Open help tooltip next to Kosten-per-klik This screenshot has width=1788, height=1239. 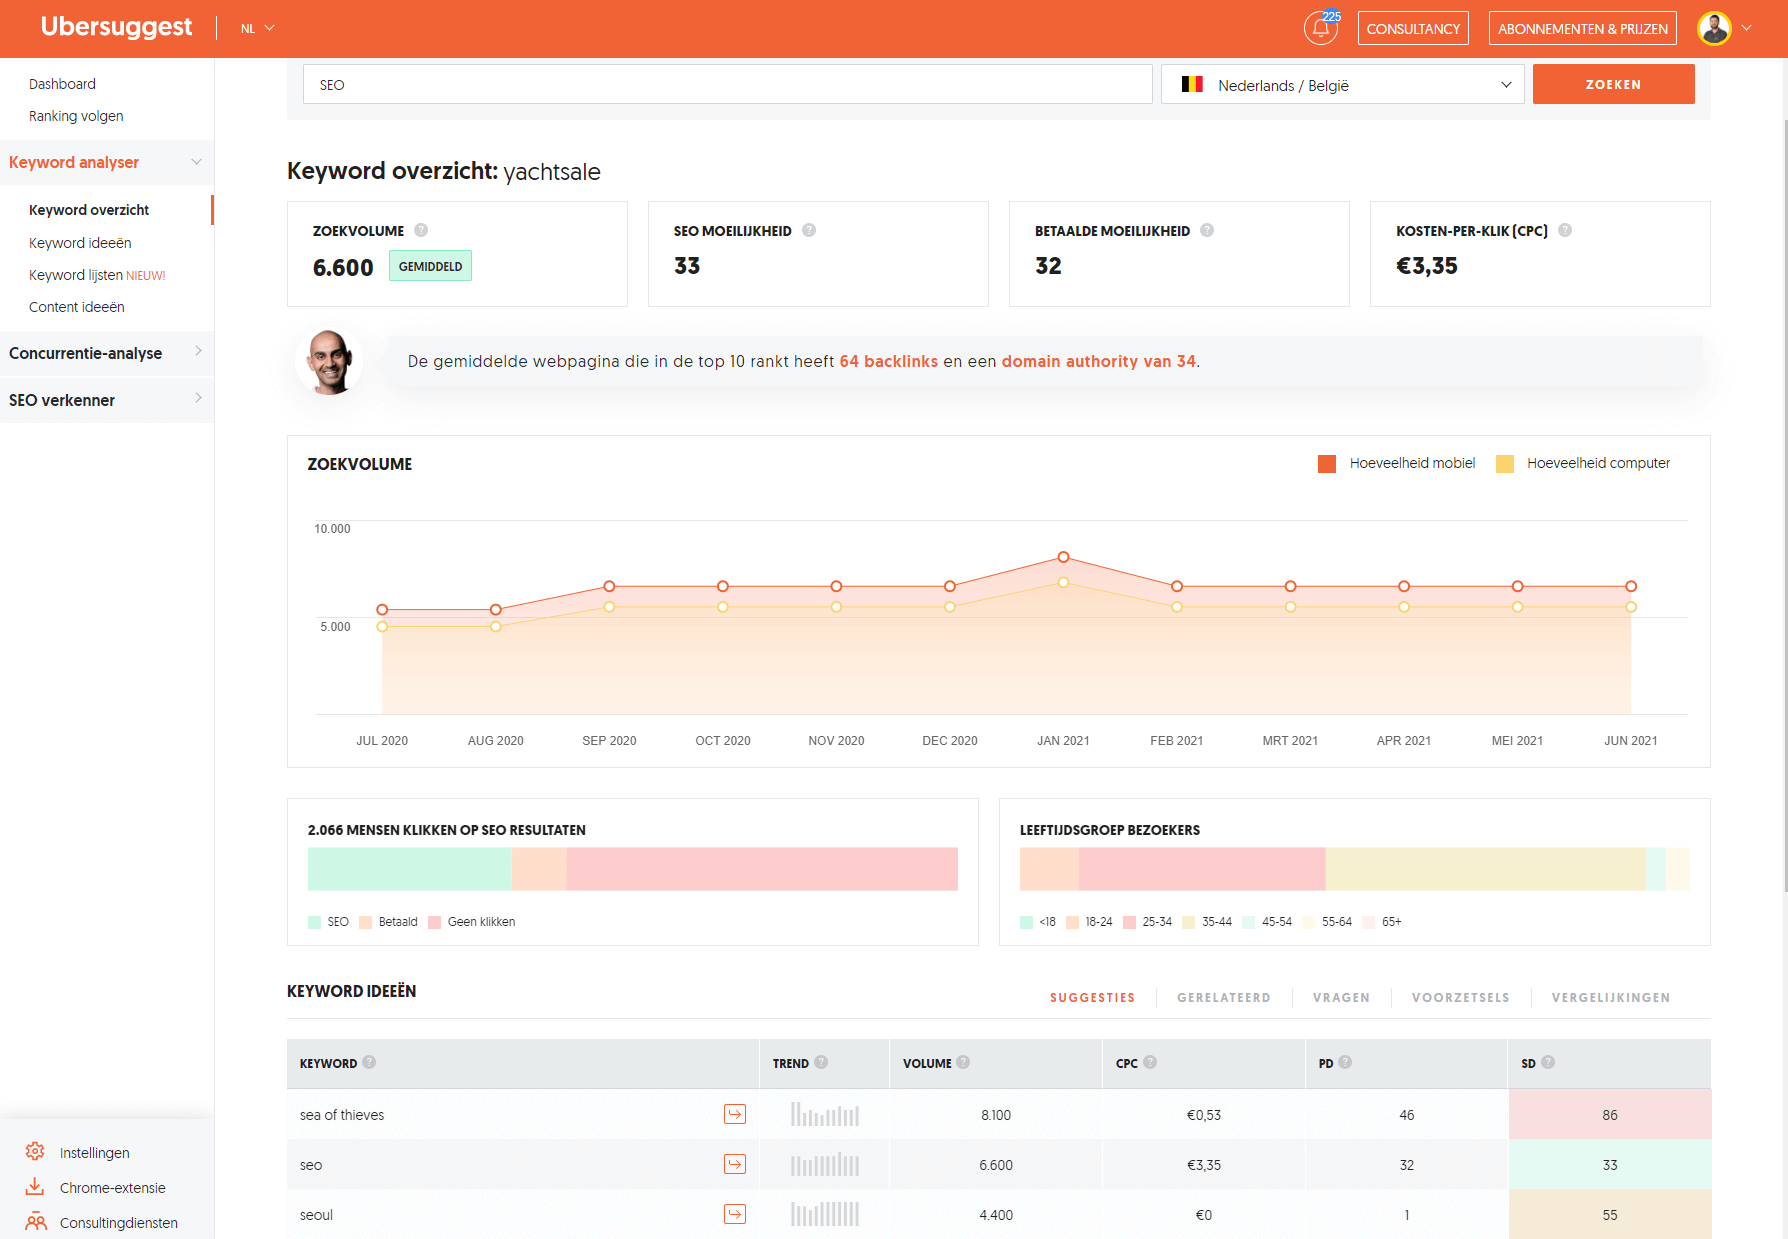pos(1565,230)
